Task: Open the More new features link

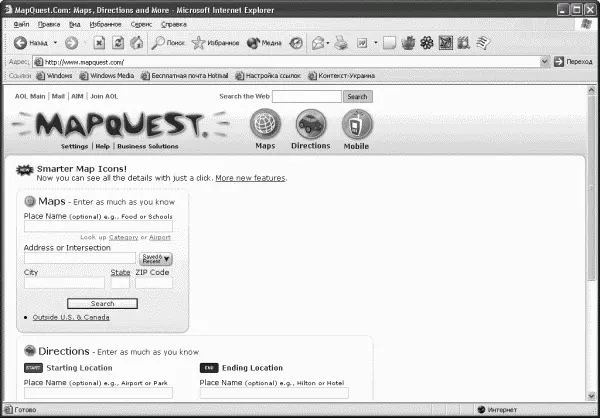Action: (x=250, y=178)
